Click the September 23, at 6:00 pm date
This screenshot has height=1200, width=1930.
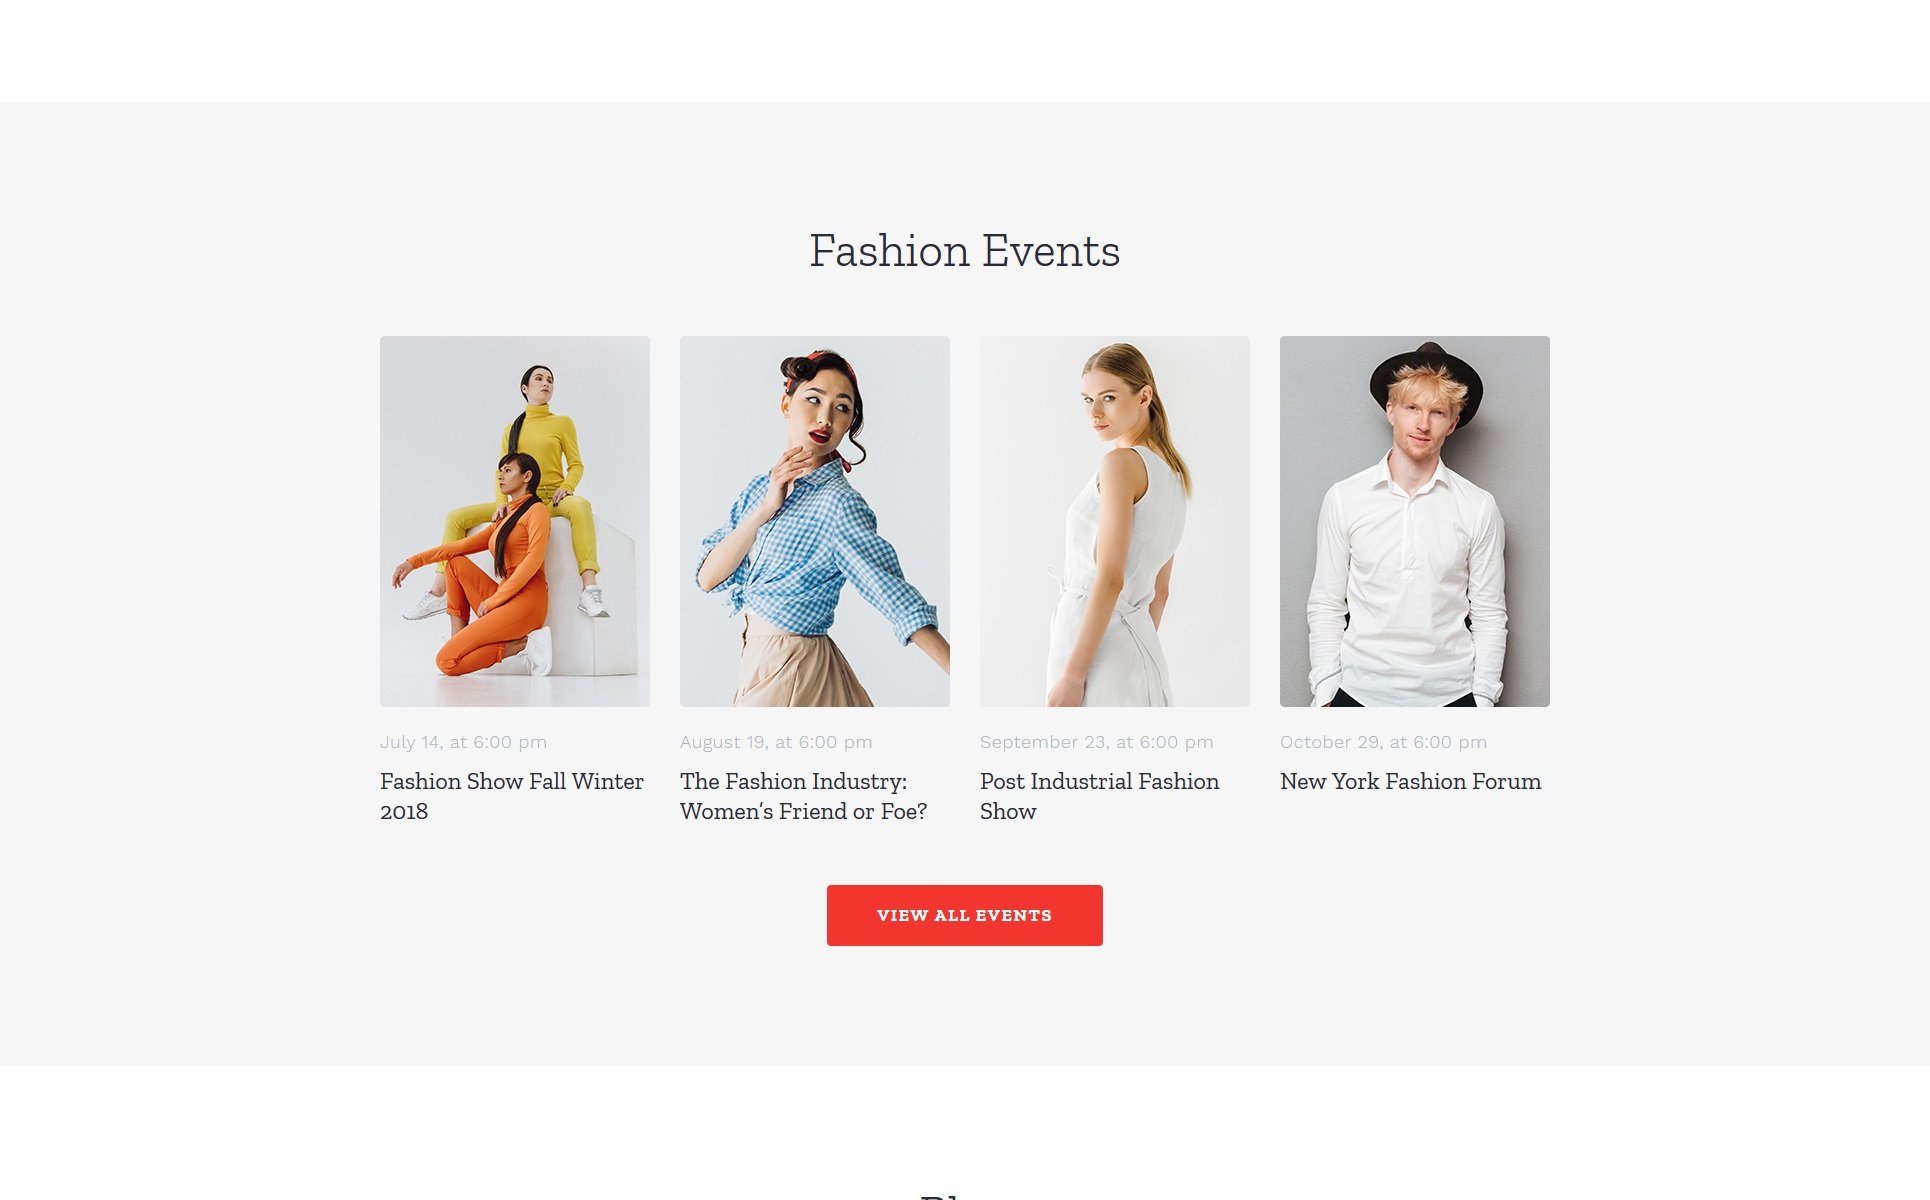(x=1097, y=742)
